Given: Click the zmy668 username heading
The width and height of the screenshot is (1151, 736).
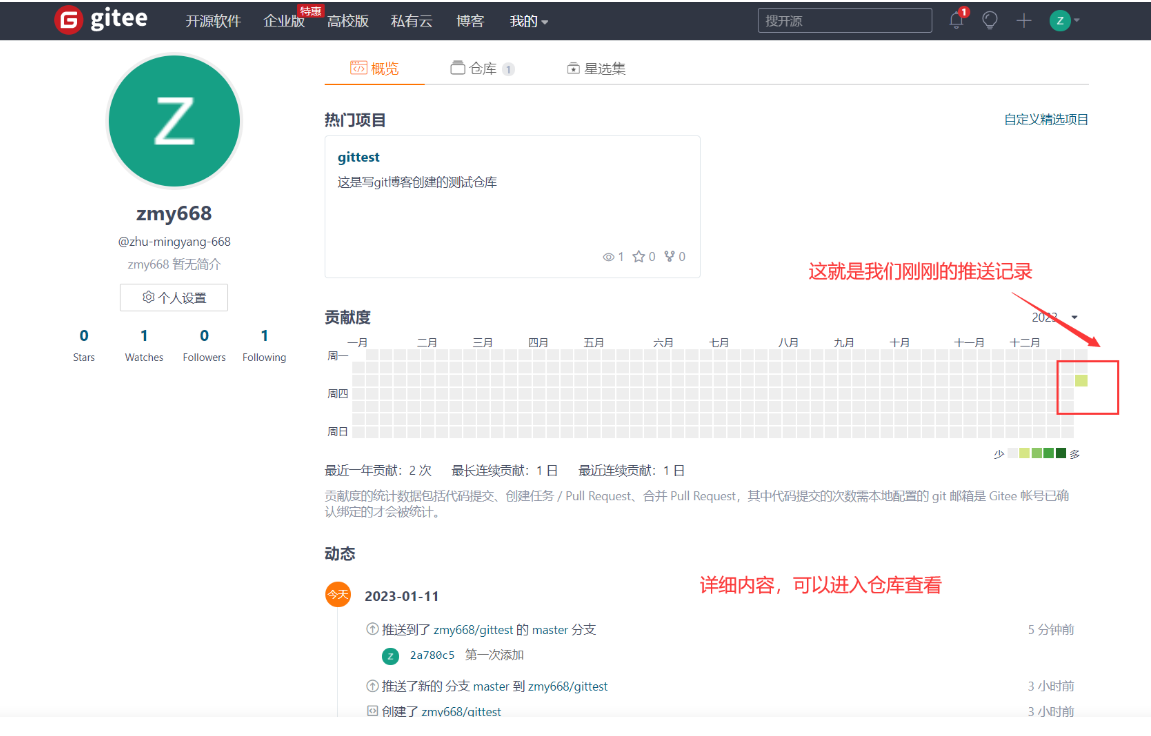Looking at the screenshot, I should [x=174, y=214].
